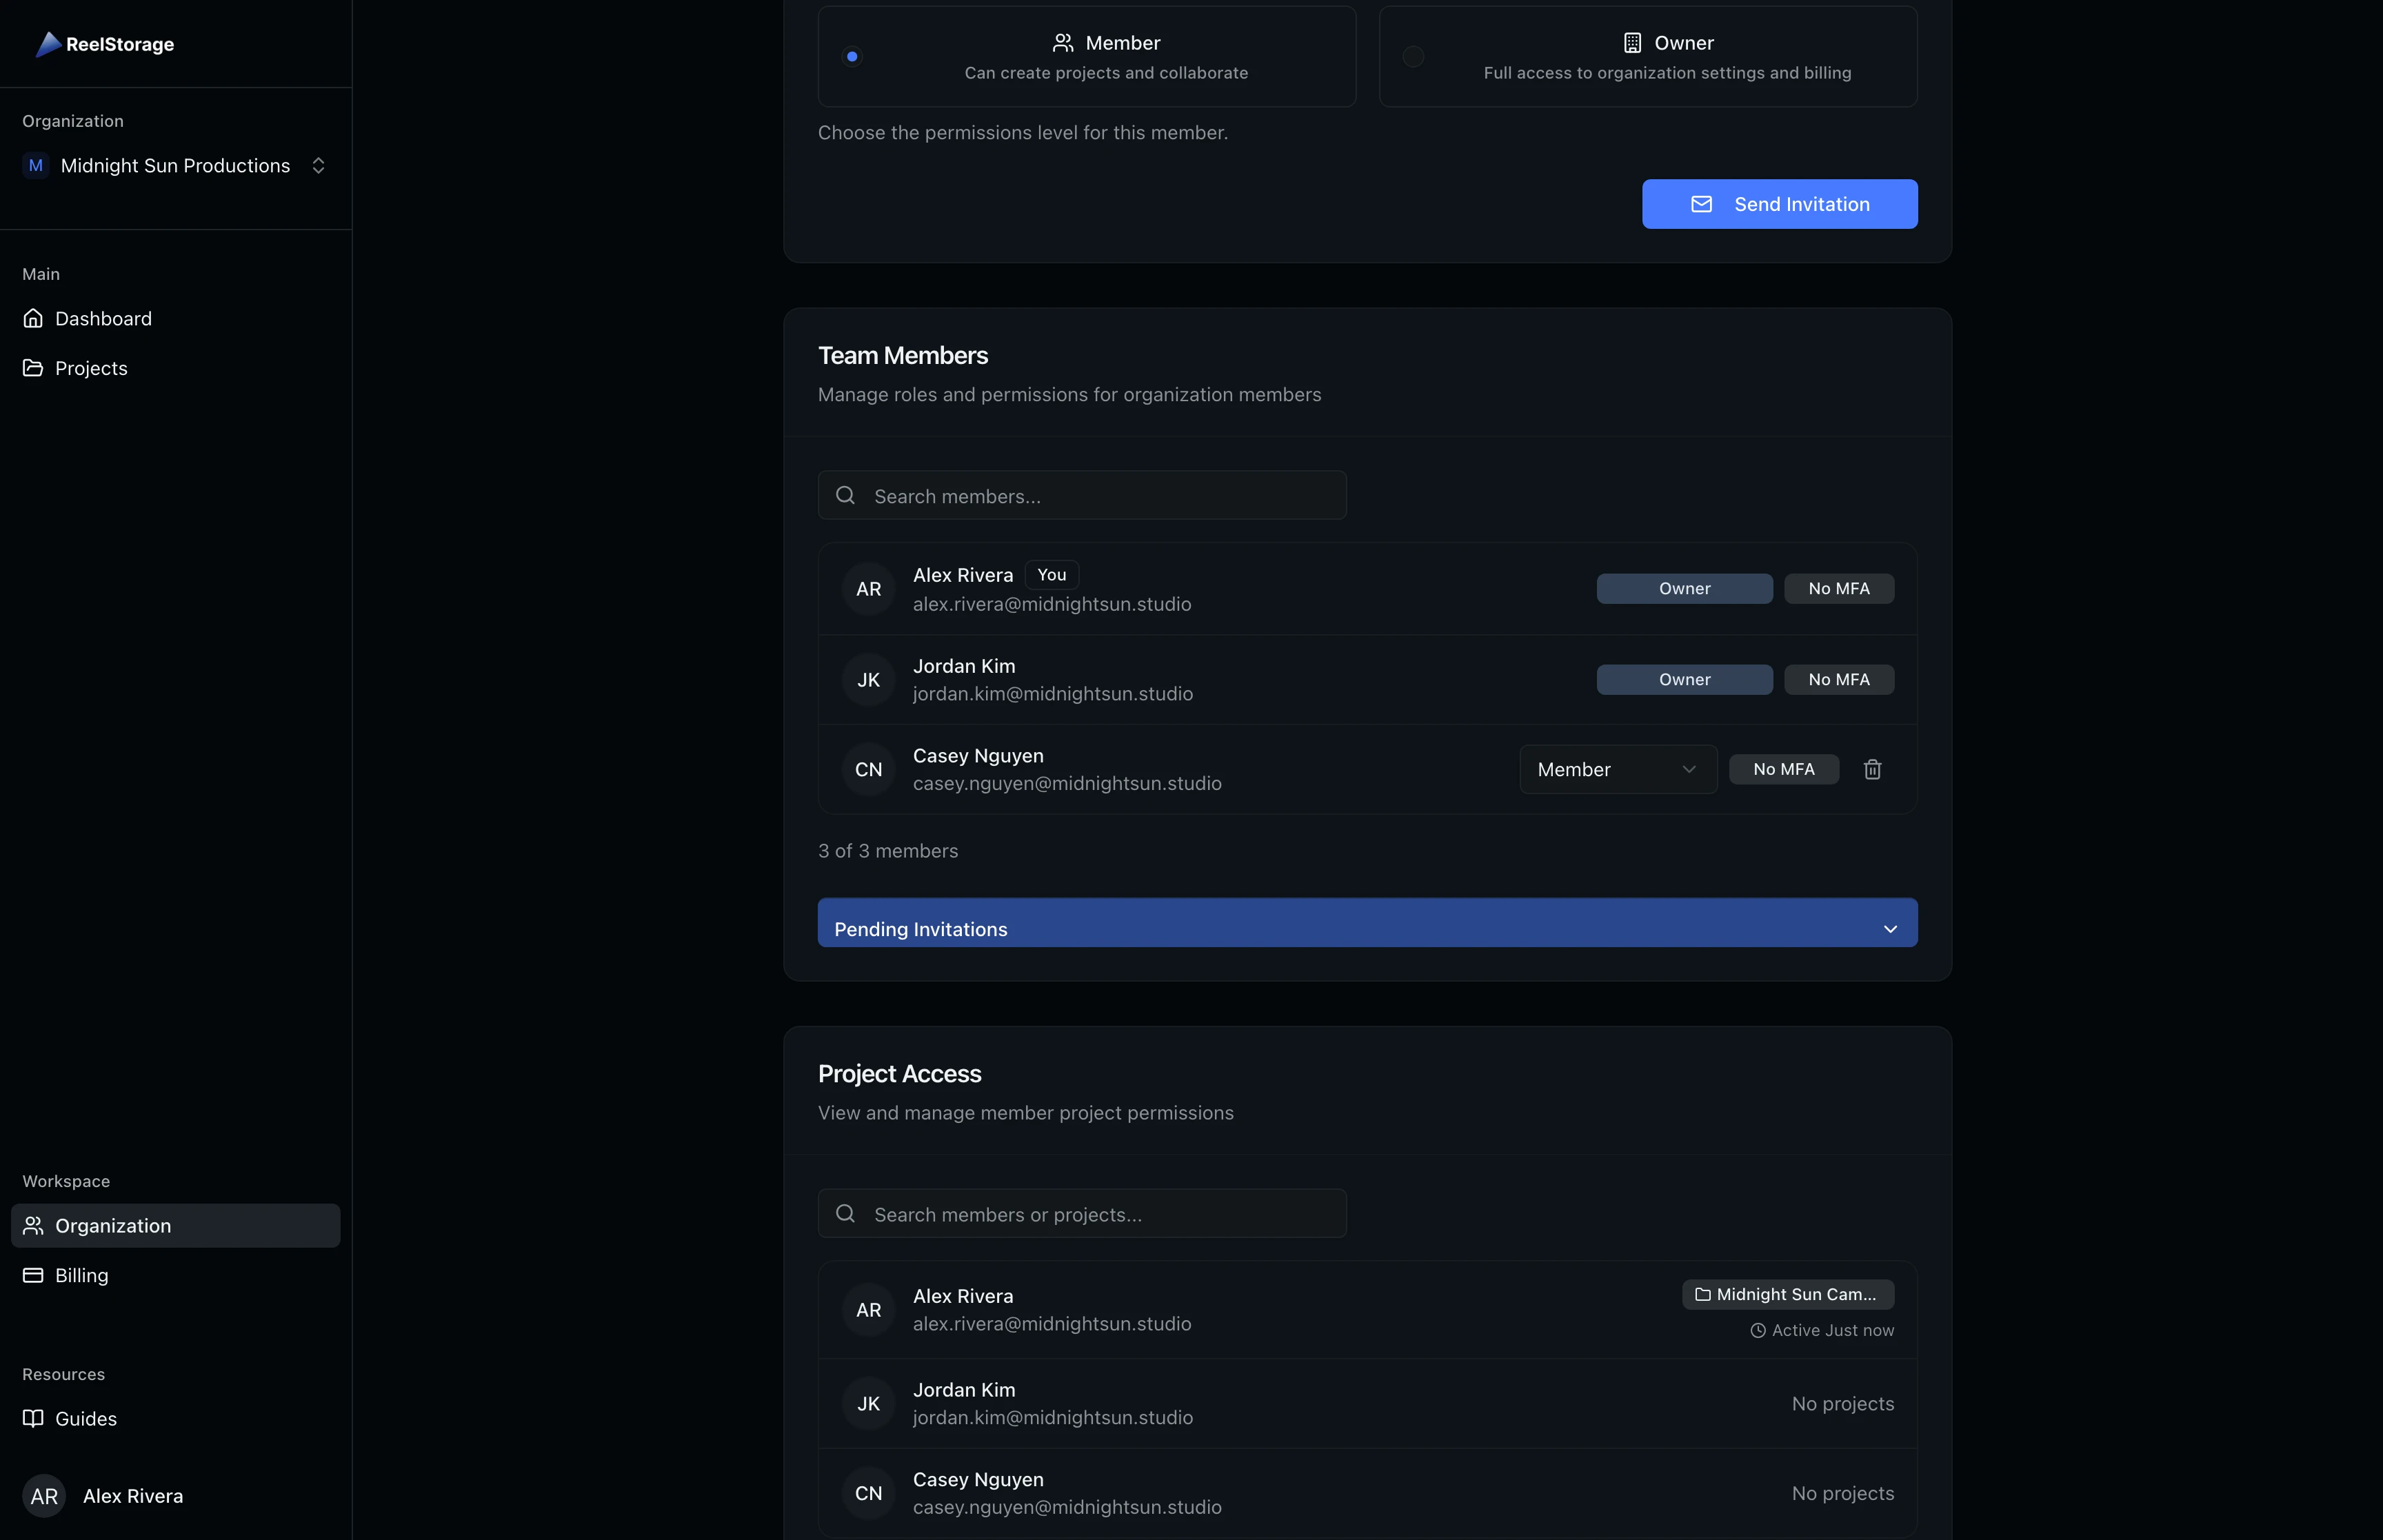Click the Search members input field
Image resolution: width=2383 pixels, height=1540 pixels.
click(x=1081, y=494)
